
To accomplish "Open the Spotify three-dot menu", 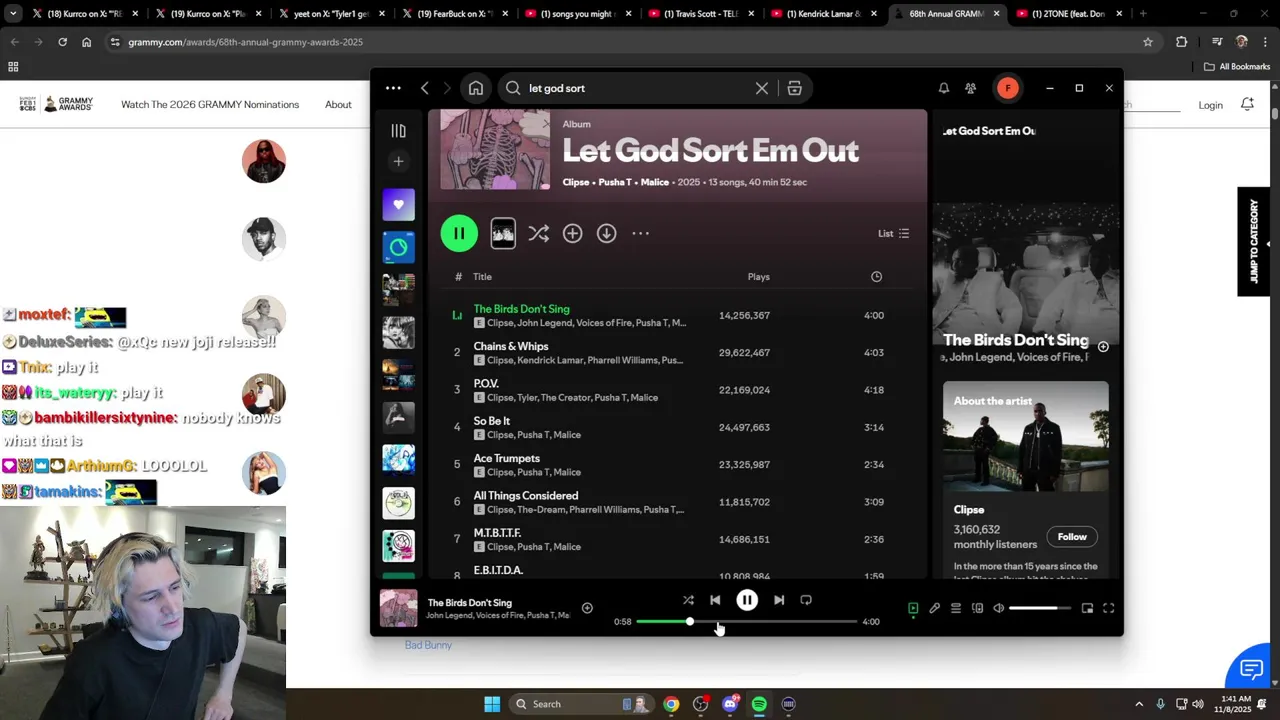I will 393,88.
